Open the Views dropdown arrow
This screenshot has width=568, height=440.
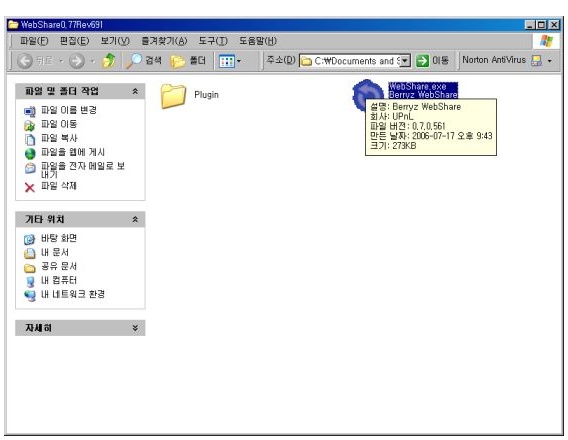(x=239, y=61)
